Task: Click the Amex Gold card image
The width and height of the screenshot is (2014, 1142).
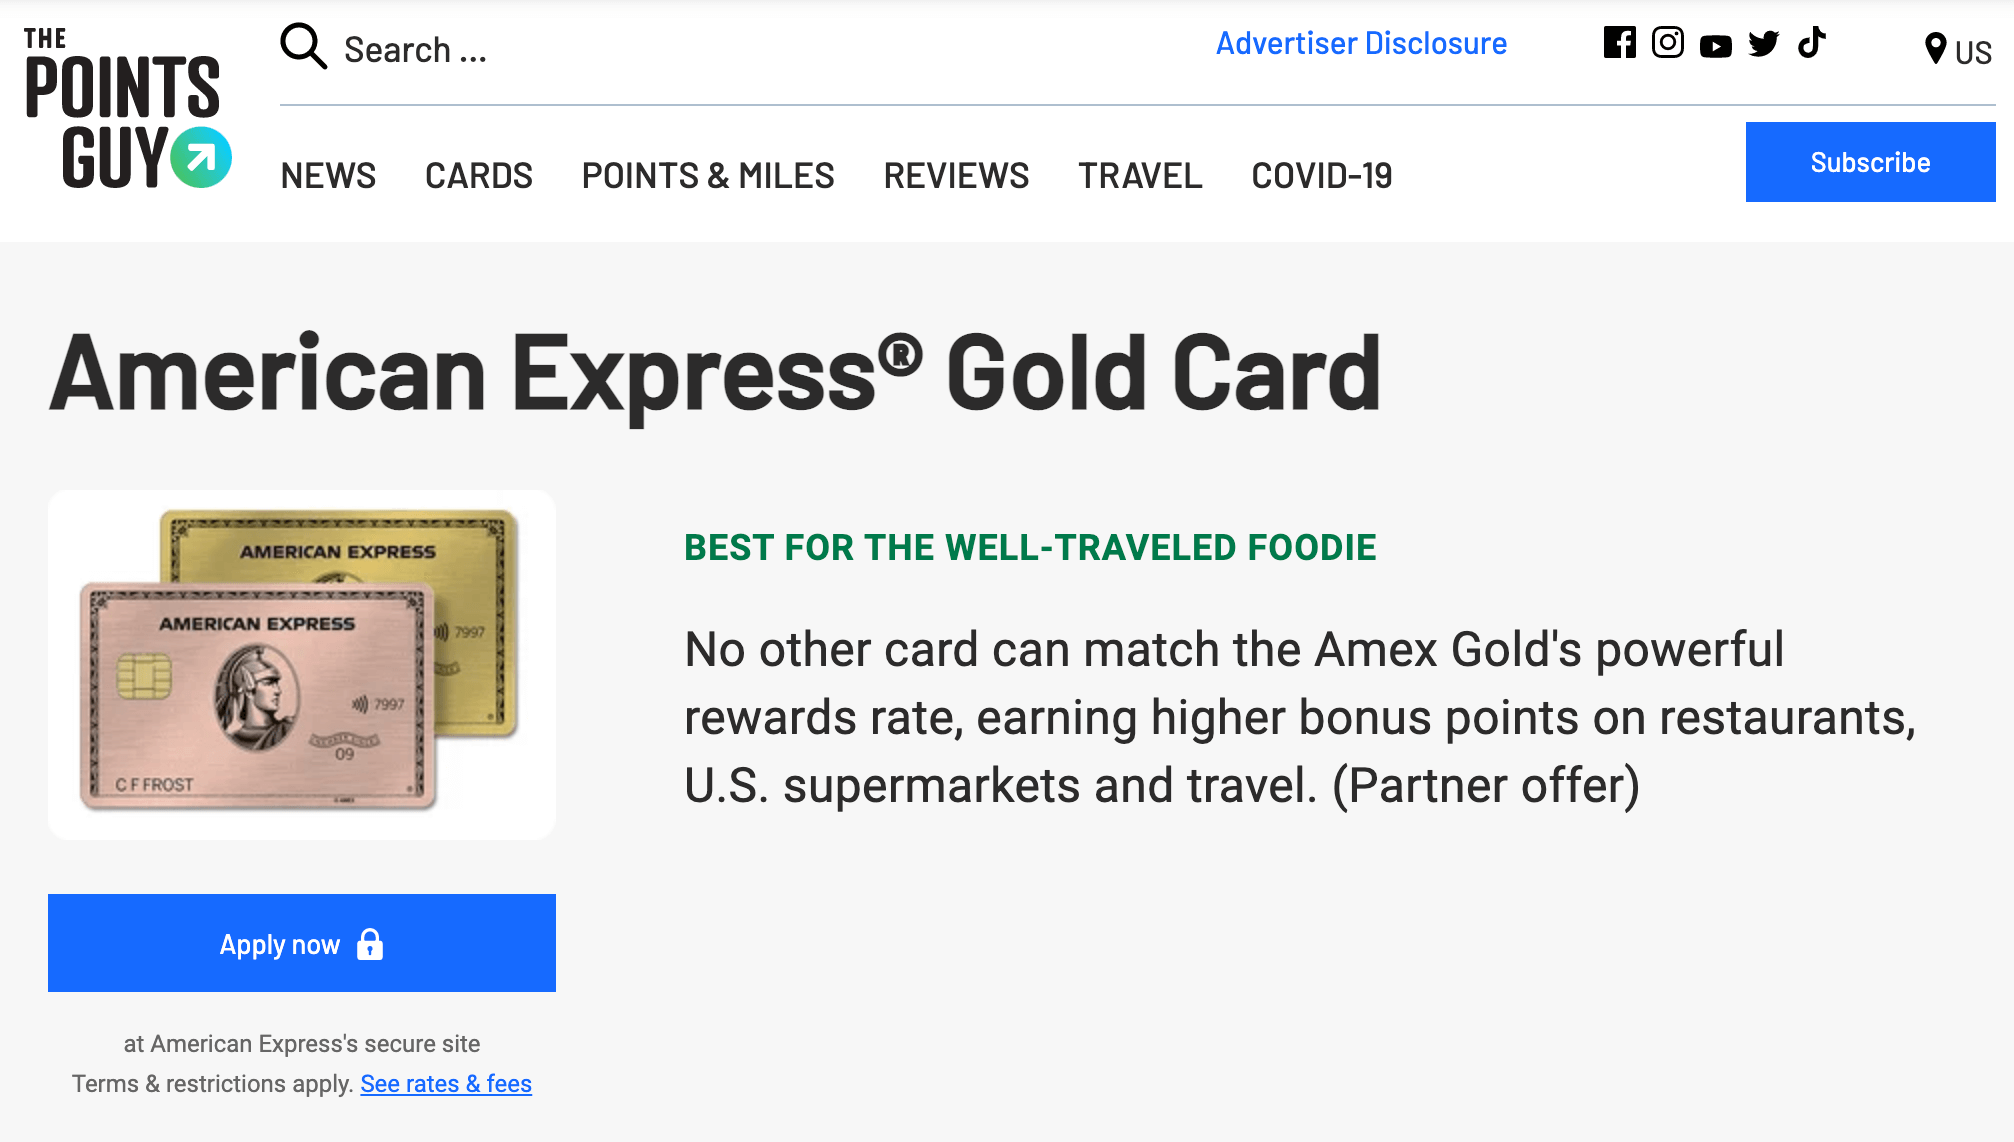Action: [x=302, y=664]
